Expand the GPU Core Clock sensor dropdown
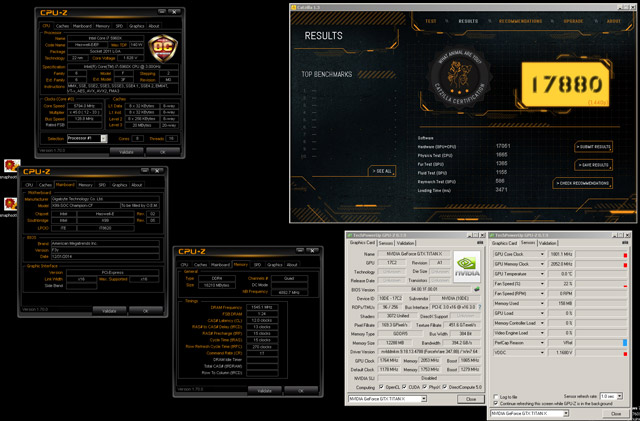This screenshot has width=640, height=421. (542, 254)
